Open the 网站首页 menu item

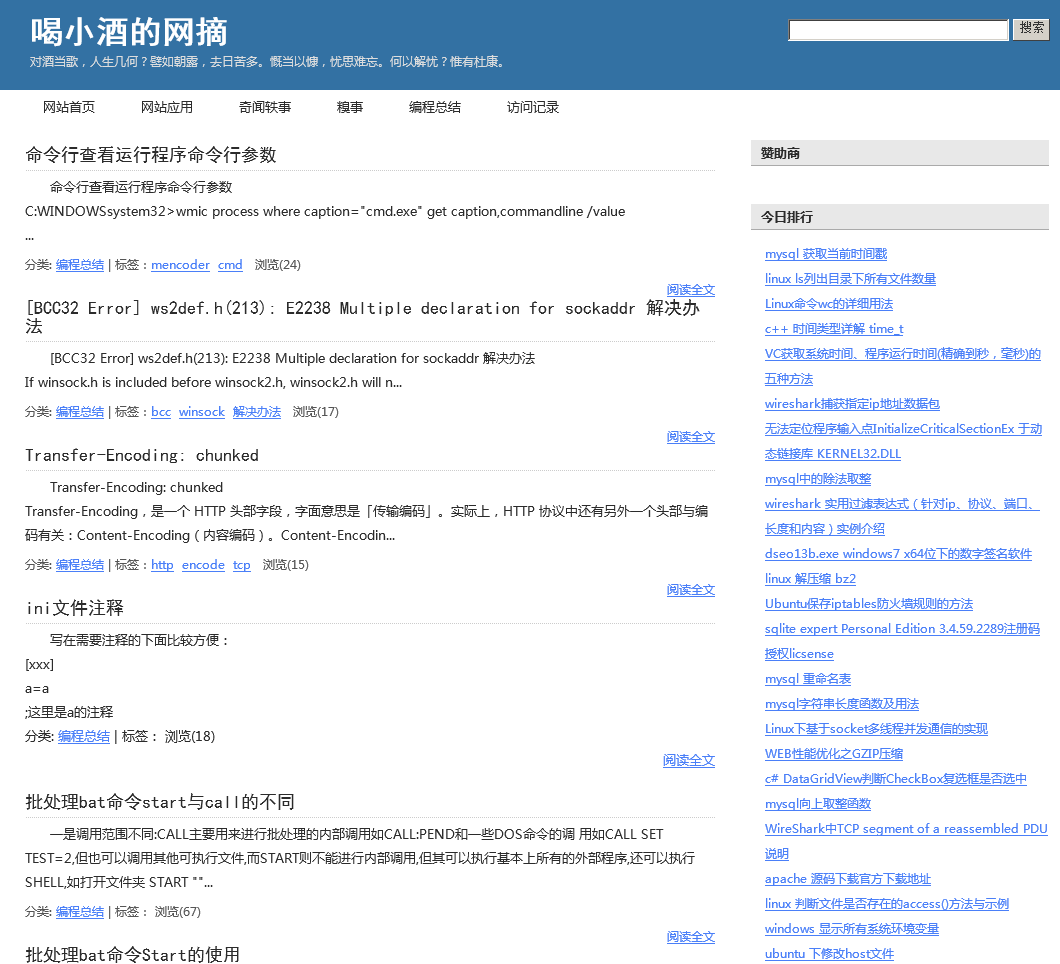pyautogui.click(x=69, y=107)
